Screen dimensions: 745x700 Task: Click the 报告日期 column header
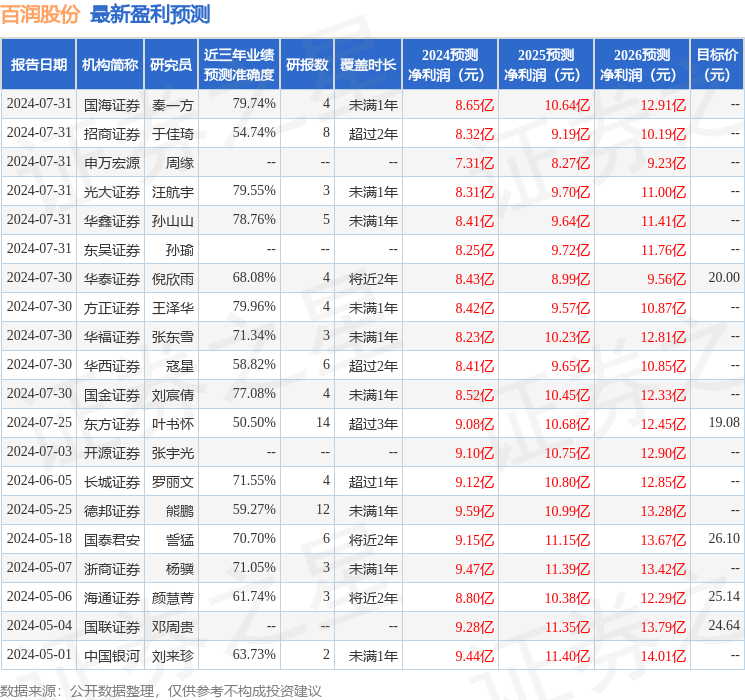[38, 65]
